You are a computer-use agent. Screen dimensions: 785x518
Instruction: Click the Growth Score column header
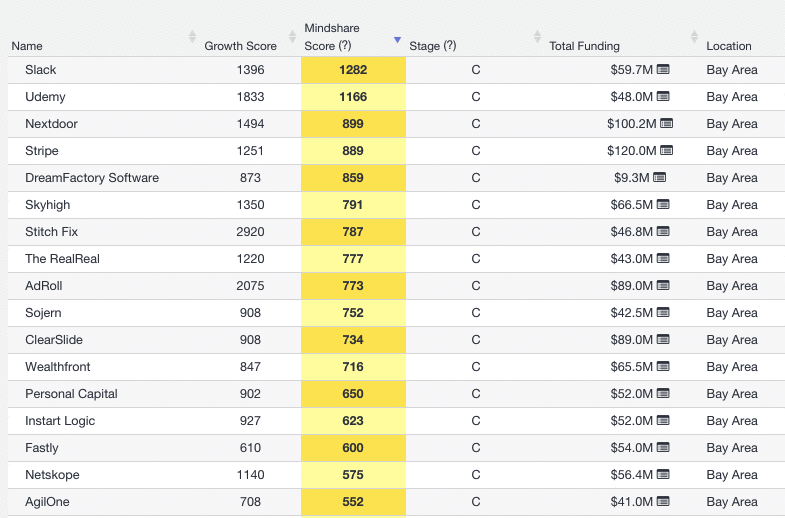[x=240, y=46]
